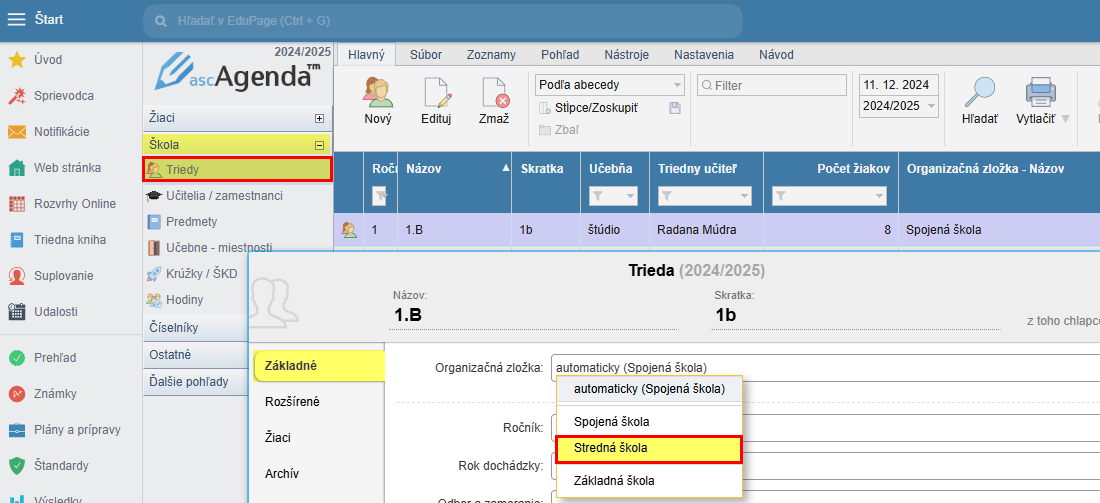Open the 2024/2025 school year dropdown
Viewport: 1100px width, 503px height.
pyautogui.click(x=931, y=105)
